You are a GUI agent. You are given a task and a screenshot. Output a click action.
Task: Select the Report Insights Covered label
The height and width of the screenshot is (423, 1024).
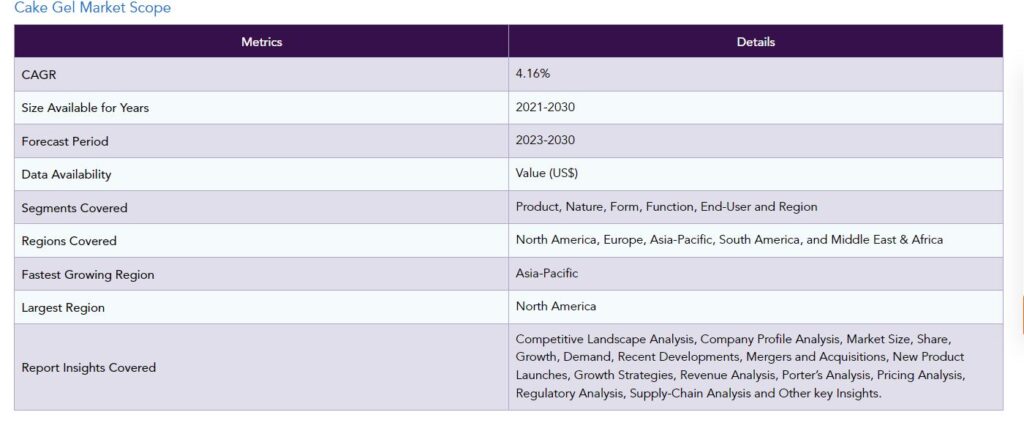pos(88,368)
